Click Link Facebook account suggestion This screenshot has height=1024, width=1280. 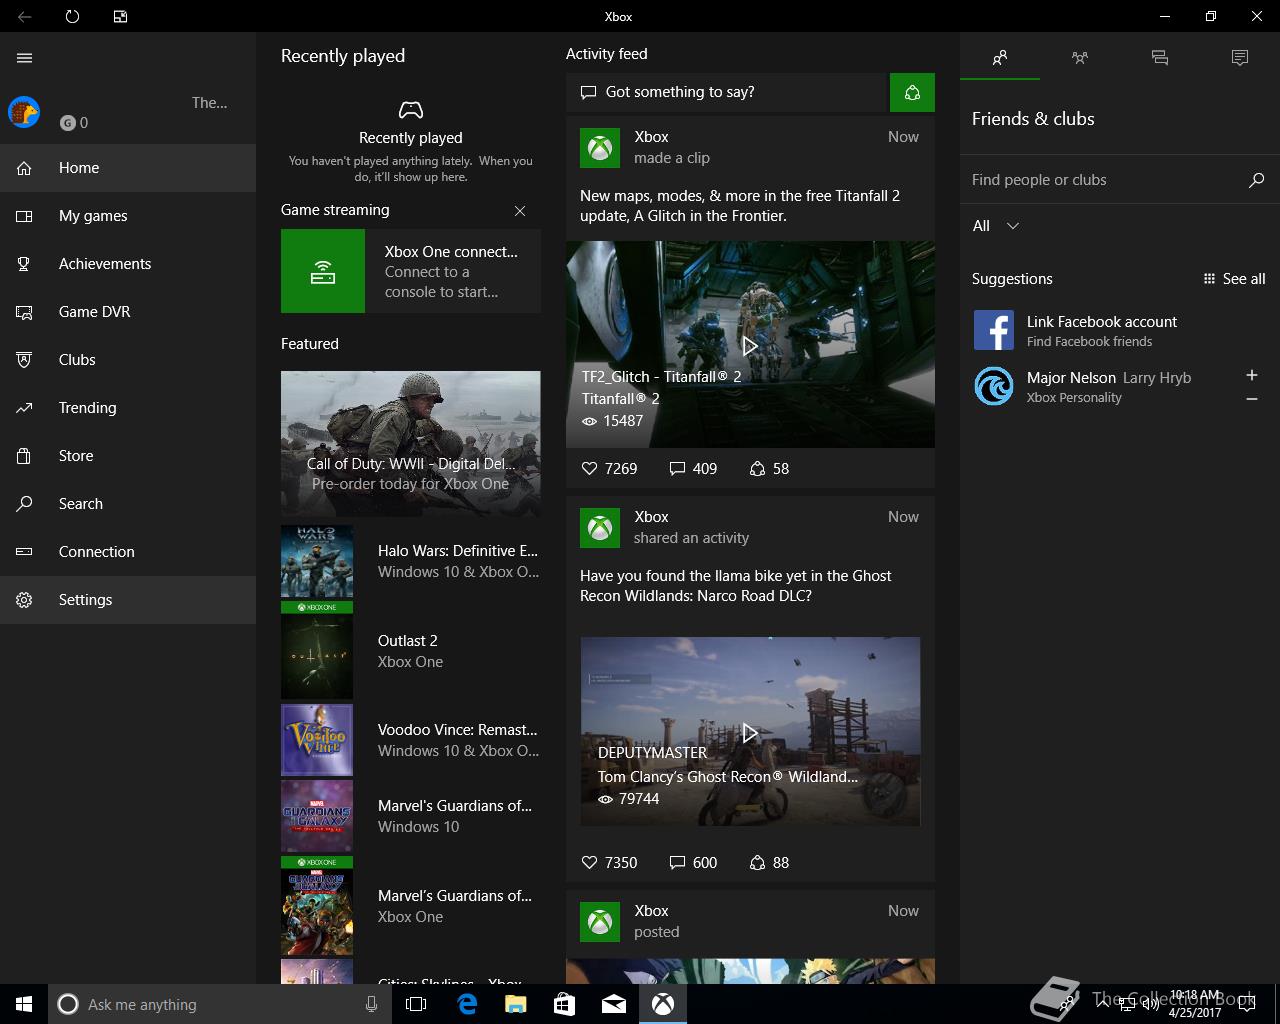(x=1120, y=330)
